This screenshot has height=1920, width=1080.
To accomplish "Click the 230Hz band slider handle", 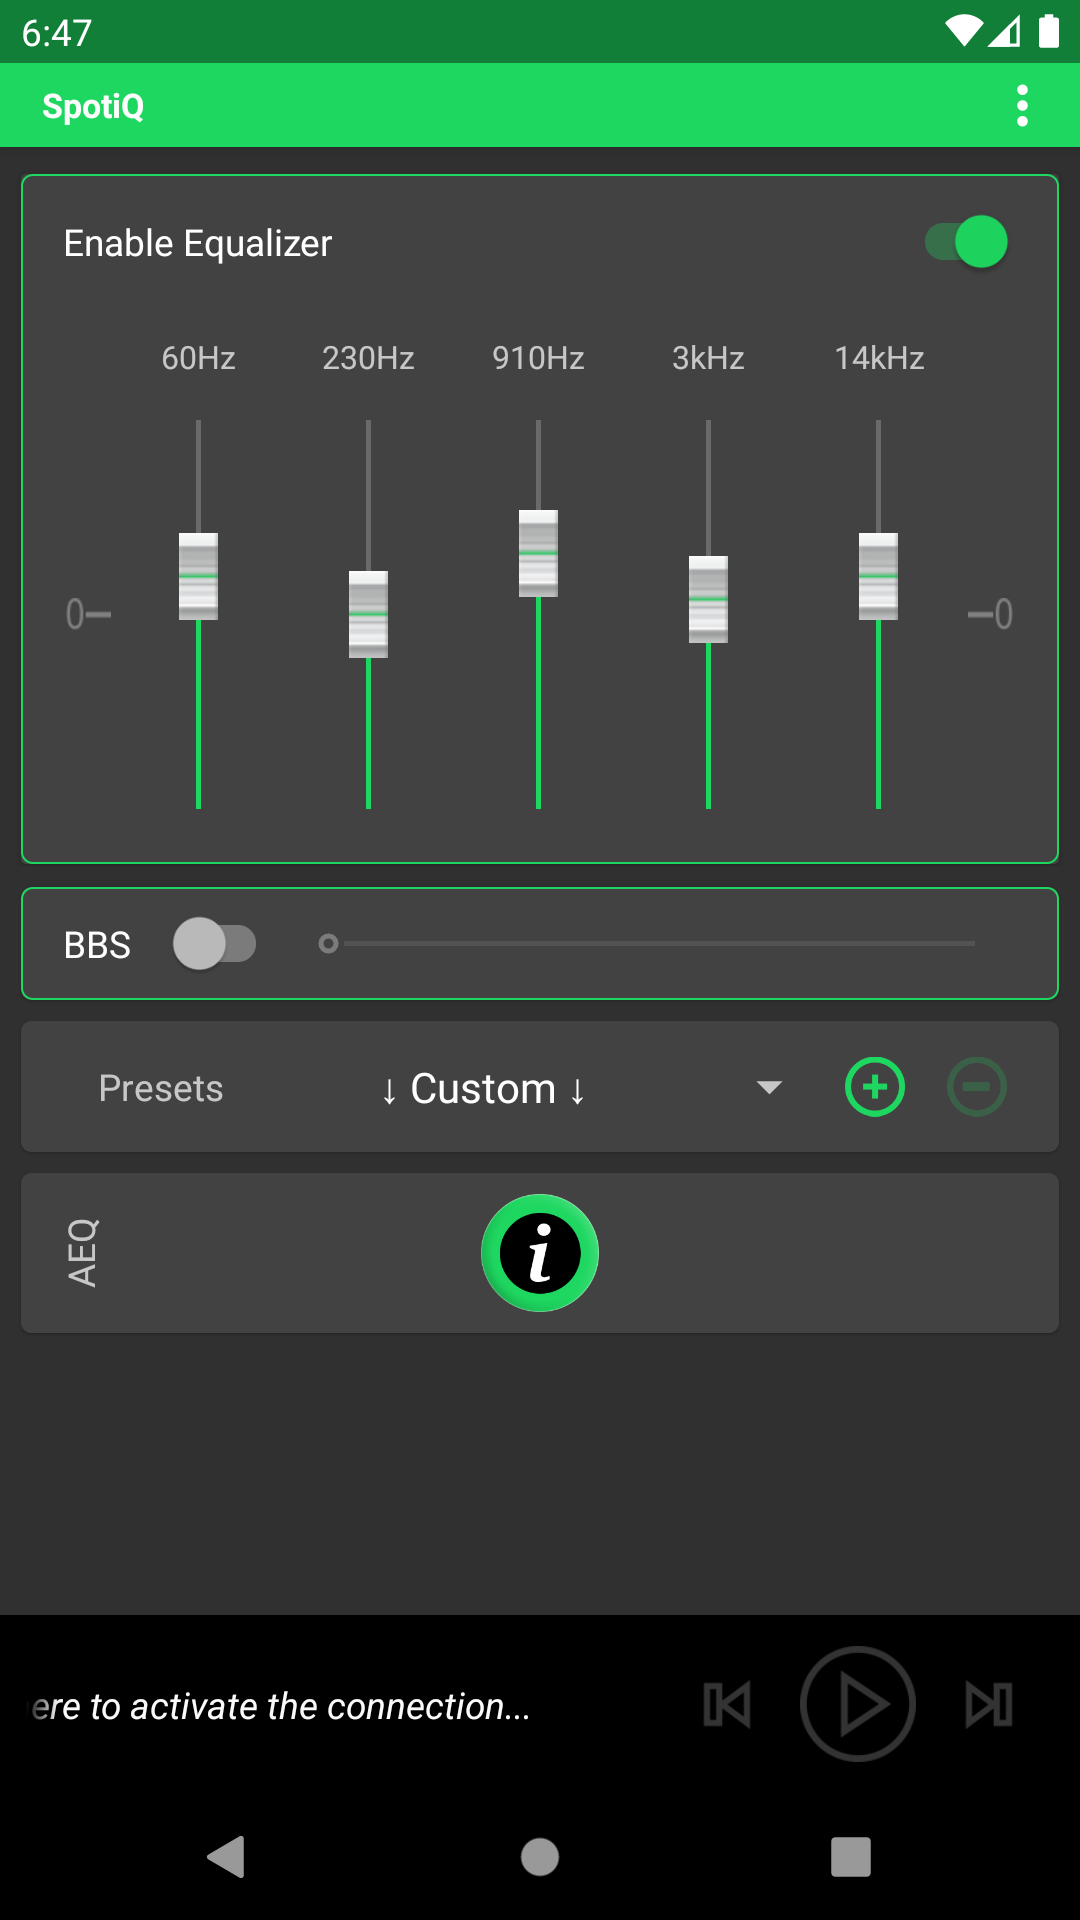I will coord(368,614).
